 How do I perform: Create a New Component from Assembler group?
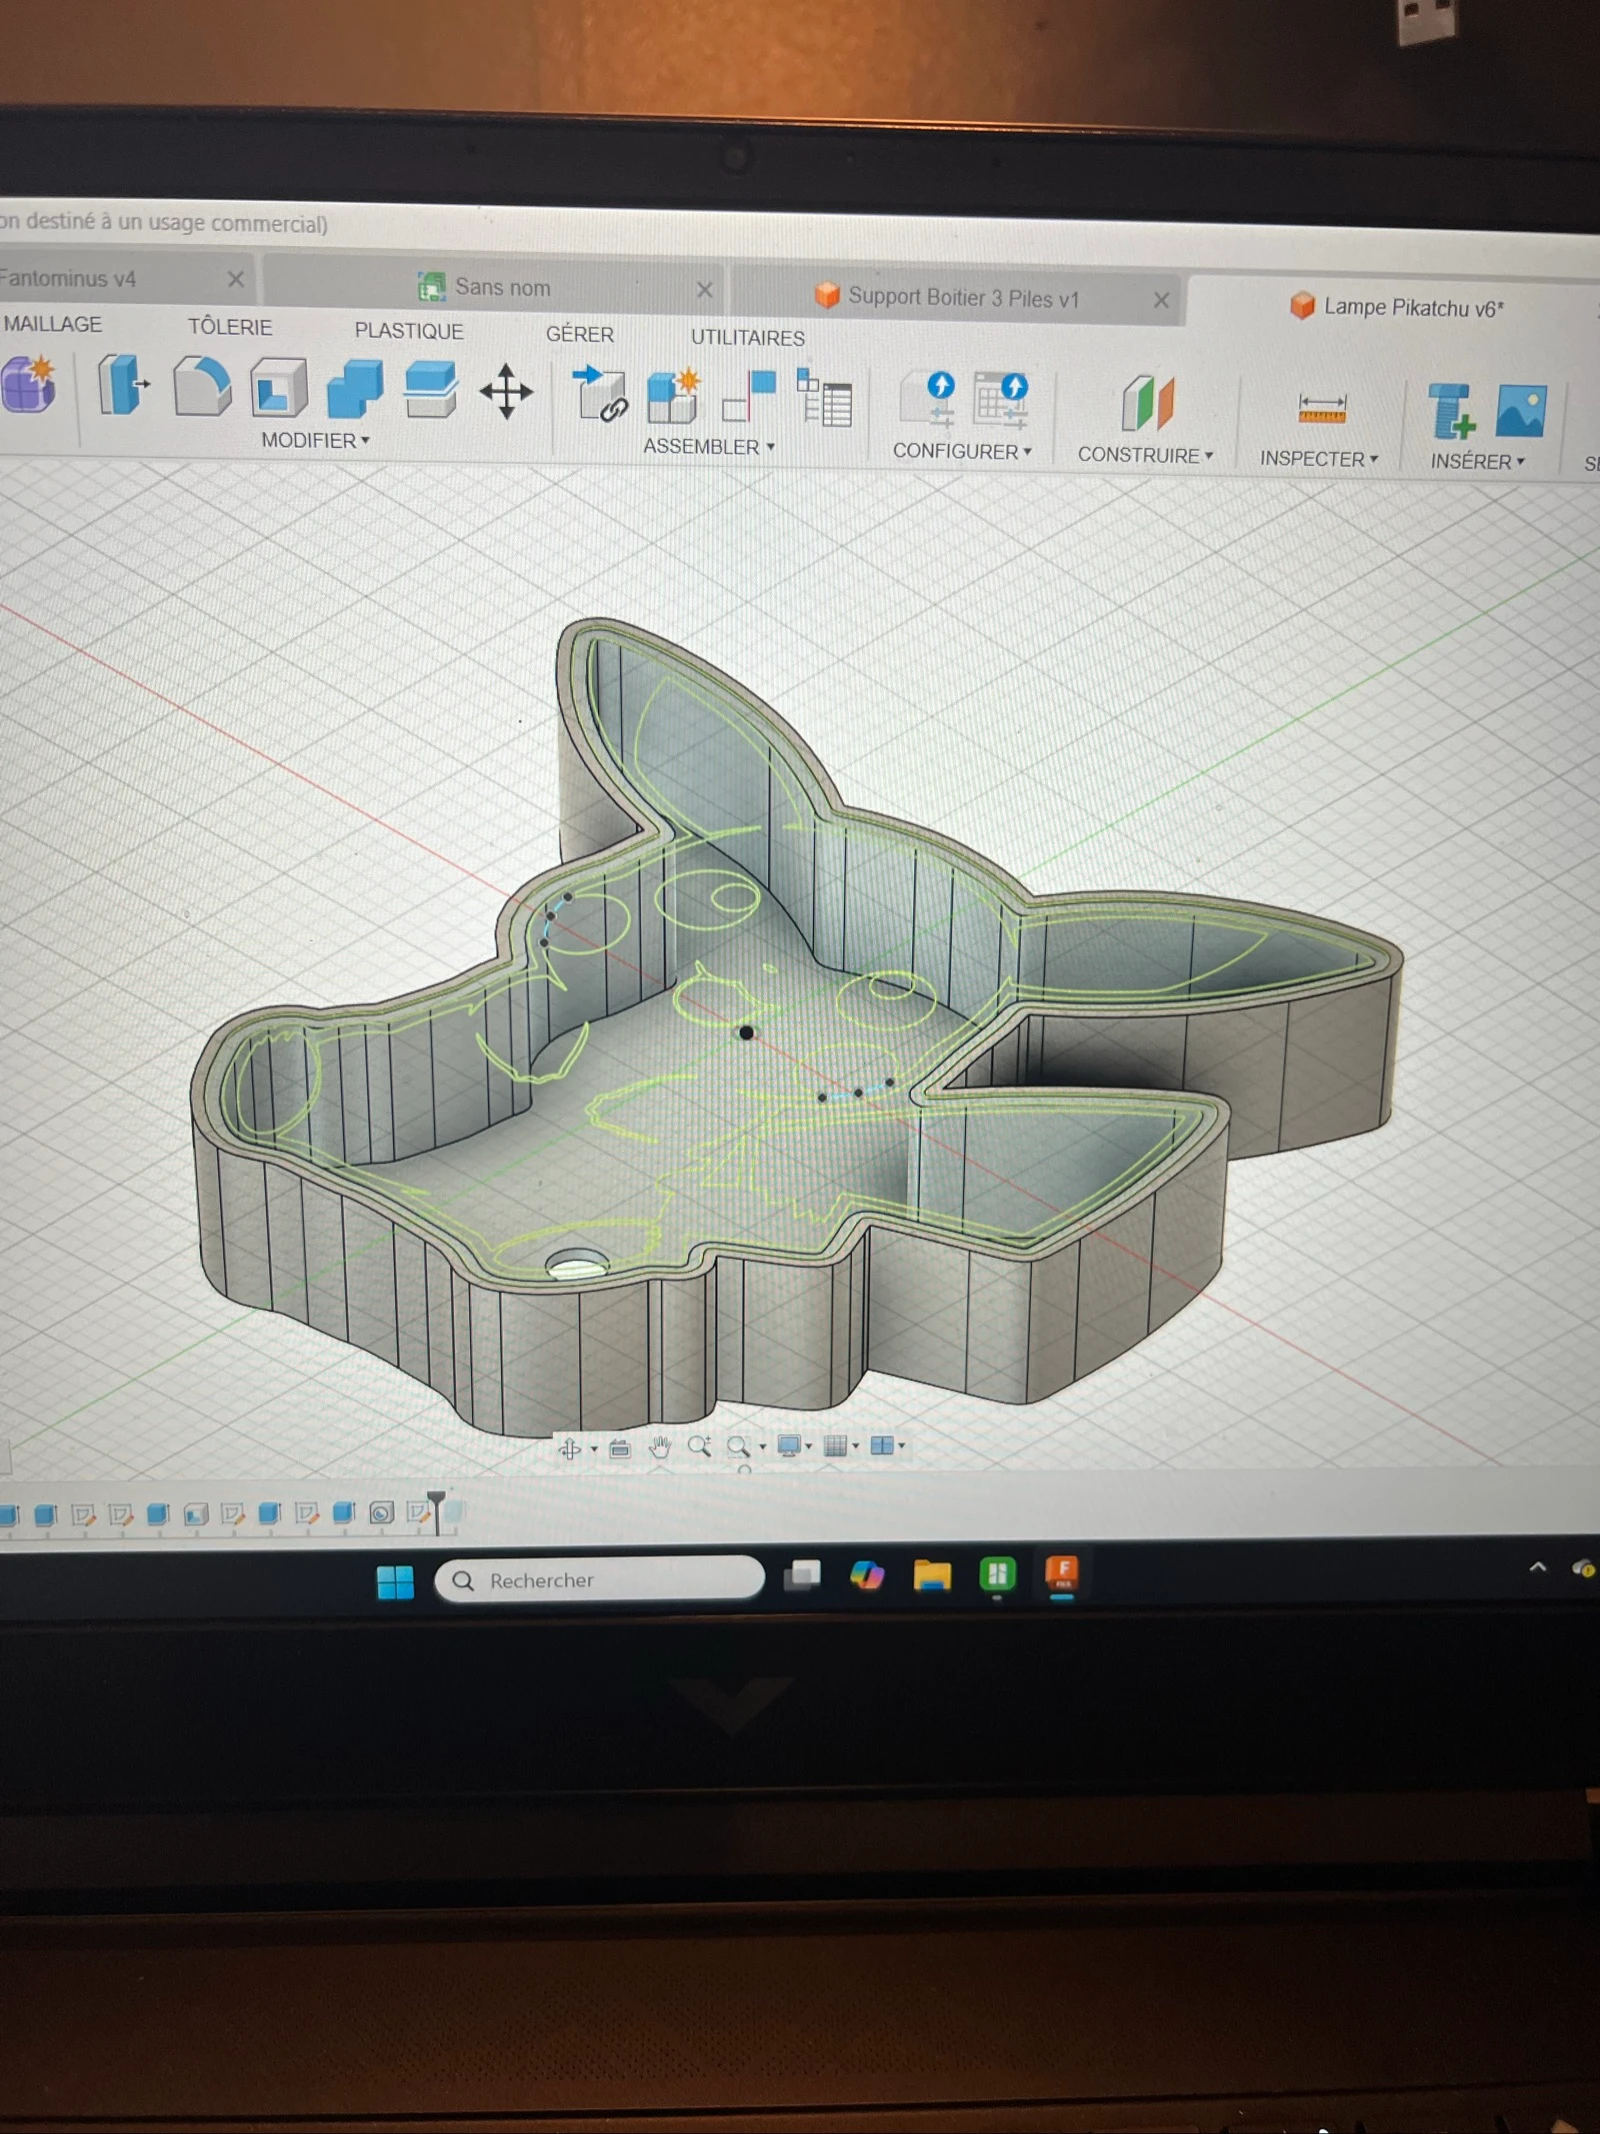click(x=673, y=396)
